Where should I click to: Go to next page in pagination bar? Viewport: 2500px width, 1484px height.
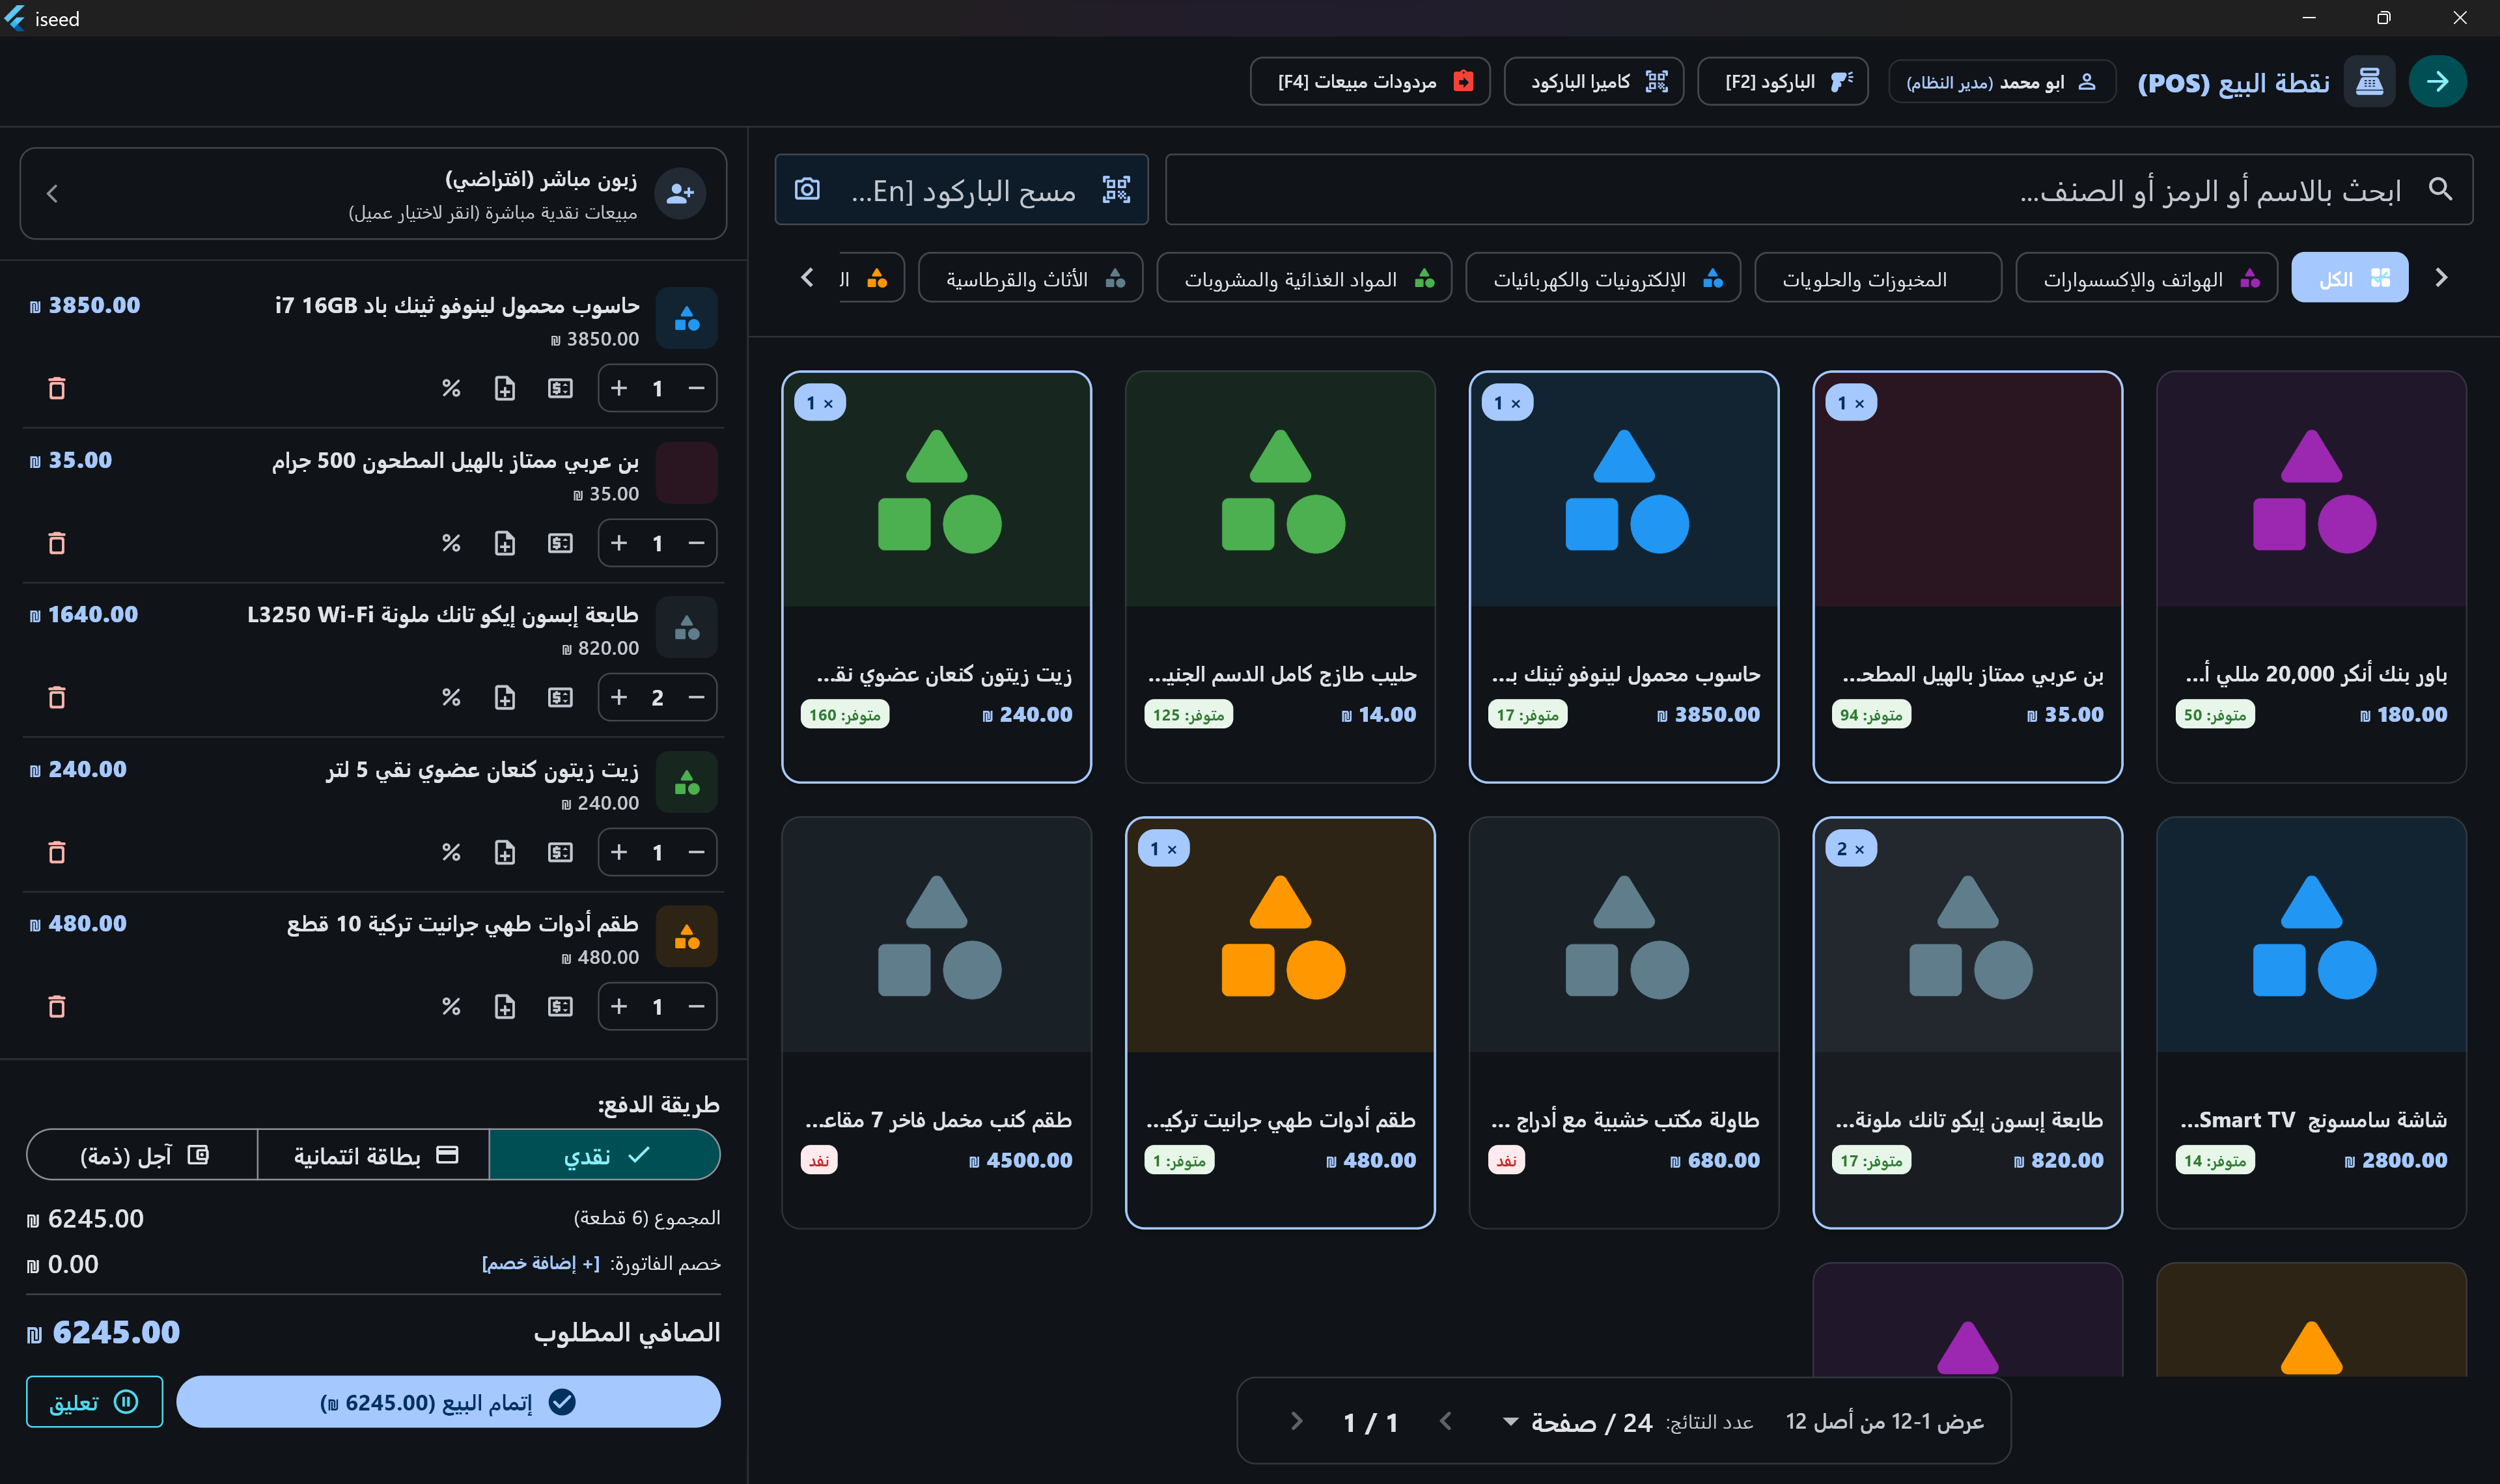click(1297, 1421)
